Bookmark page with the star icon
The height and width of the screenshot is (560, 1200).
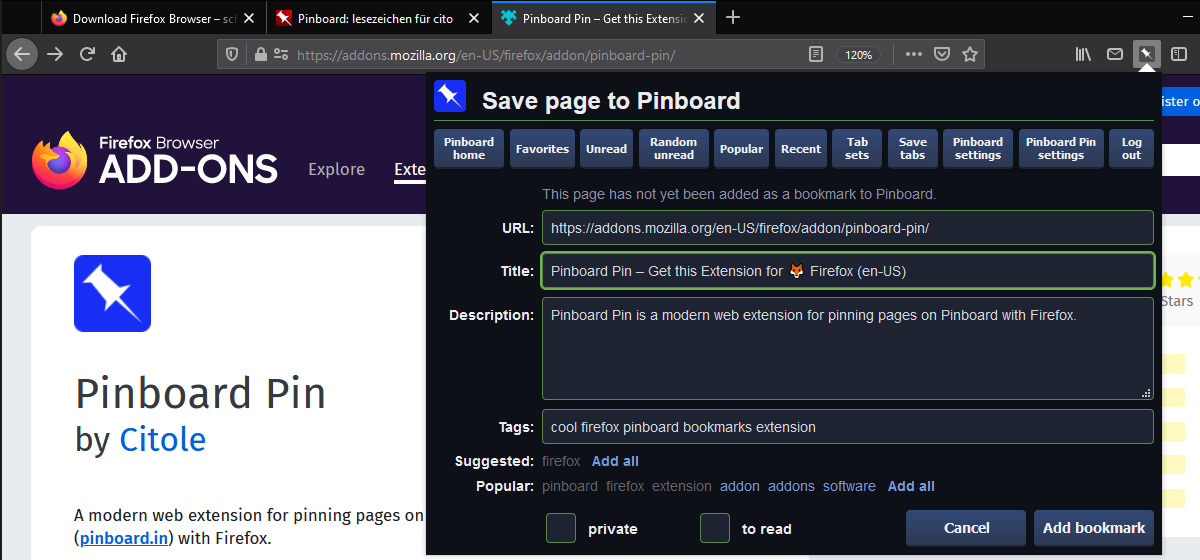[969, 54]
